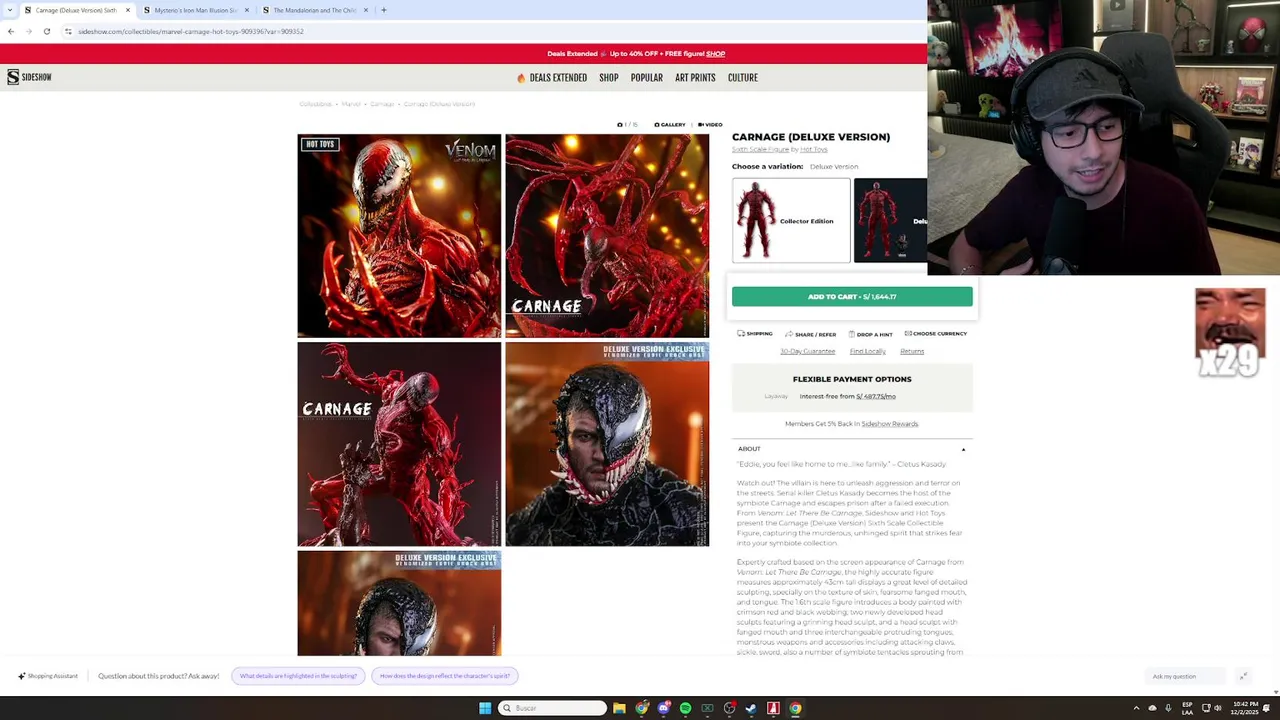Select the Carnage (Deluxe Version) browser tab

click(76, 10)
